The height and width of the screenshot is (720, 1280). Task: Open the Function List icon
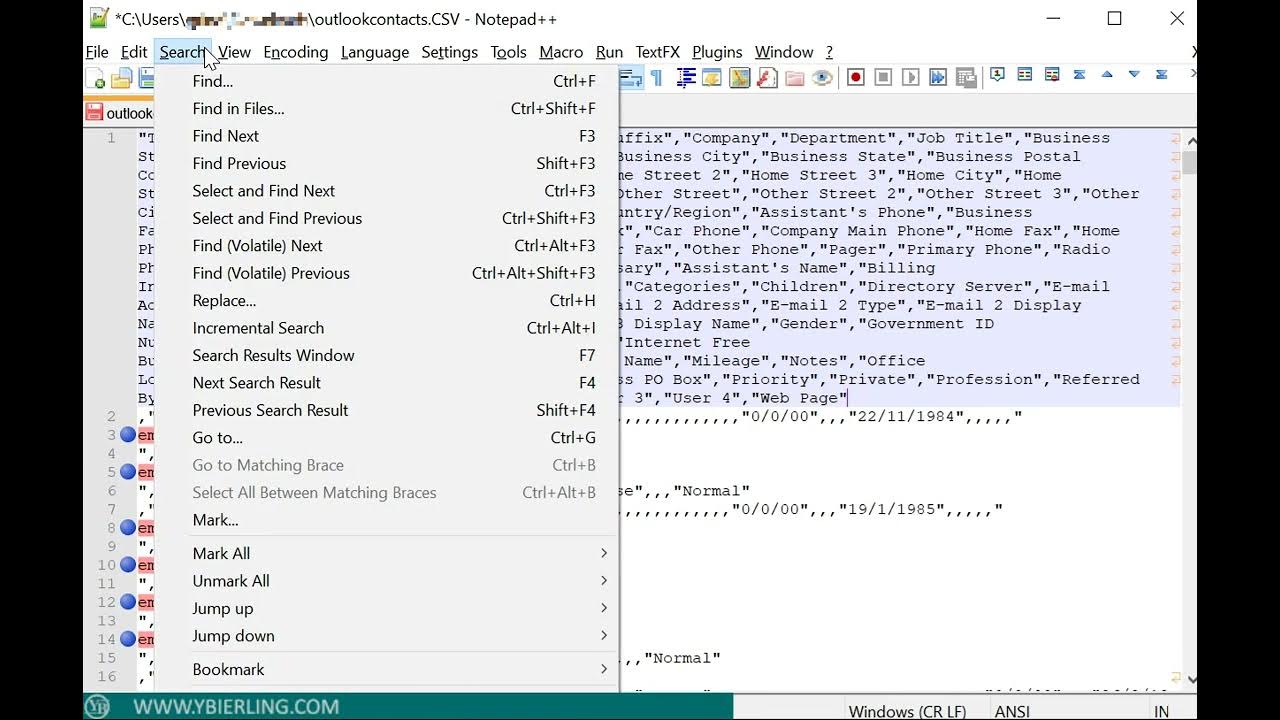767,78
